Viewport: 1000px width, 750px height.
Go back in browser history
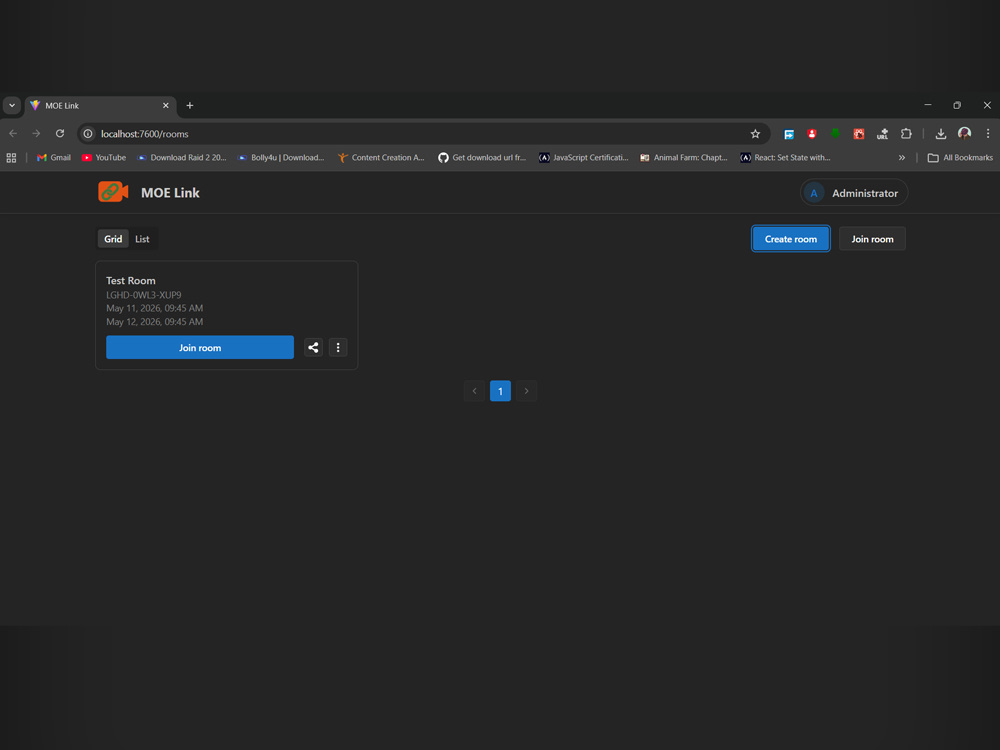[13, 134]
